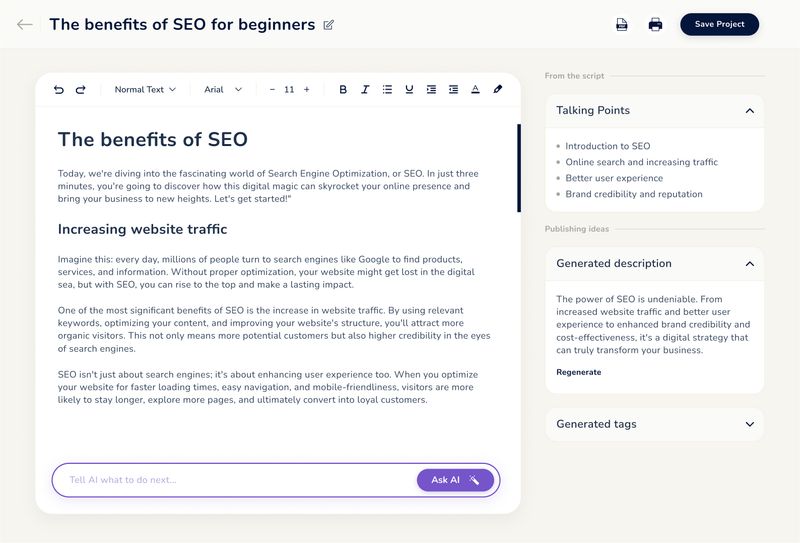Increase paragraph indent

tap(431, 90)
